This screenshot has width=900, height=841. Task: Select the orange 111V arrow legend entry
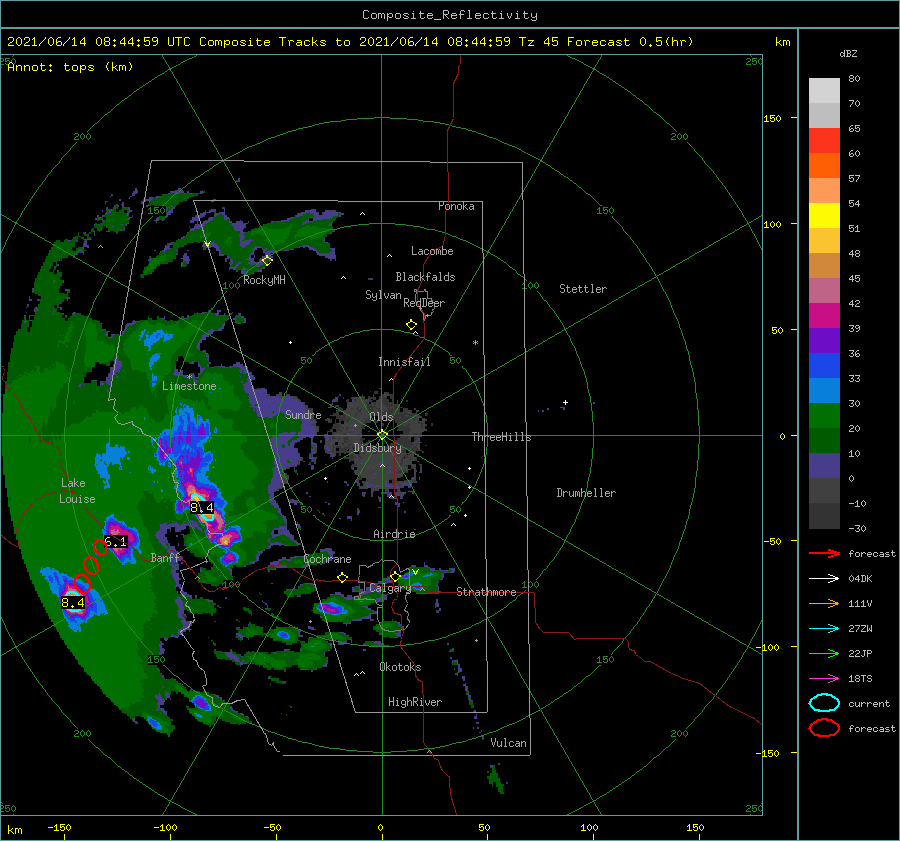pyautogui.click(x=824, y=603)
